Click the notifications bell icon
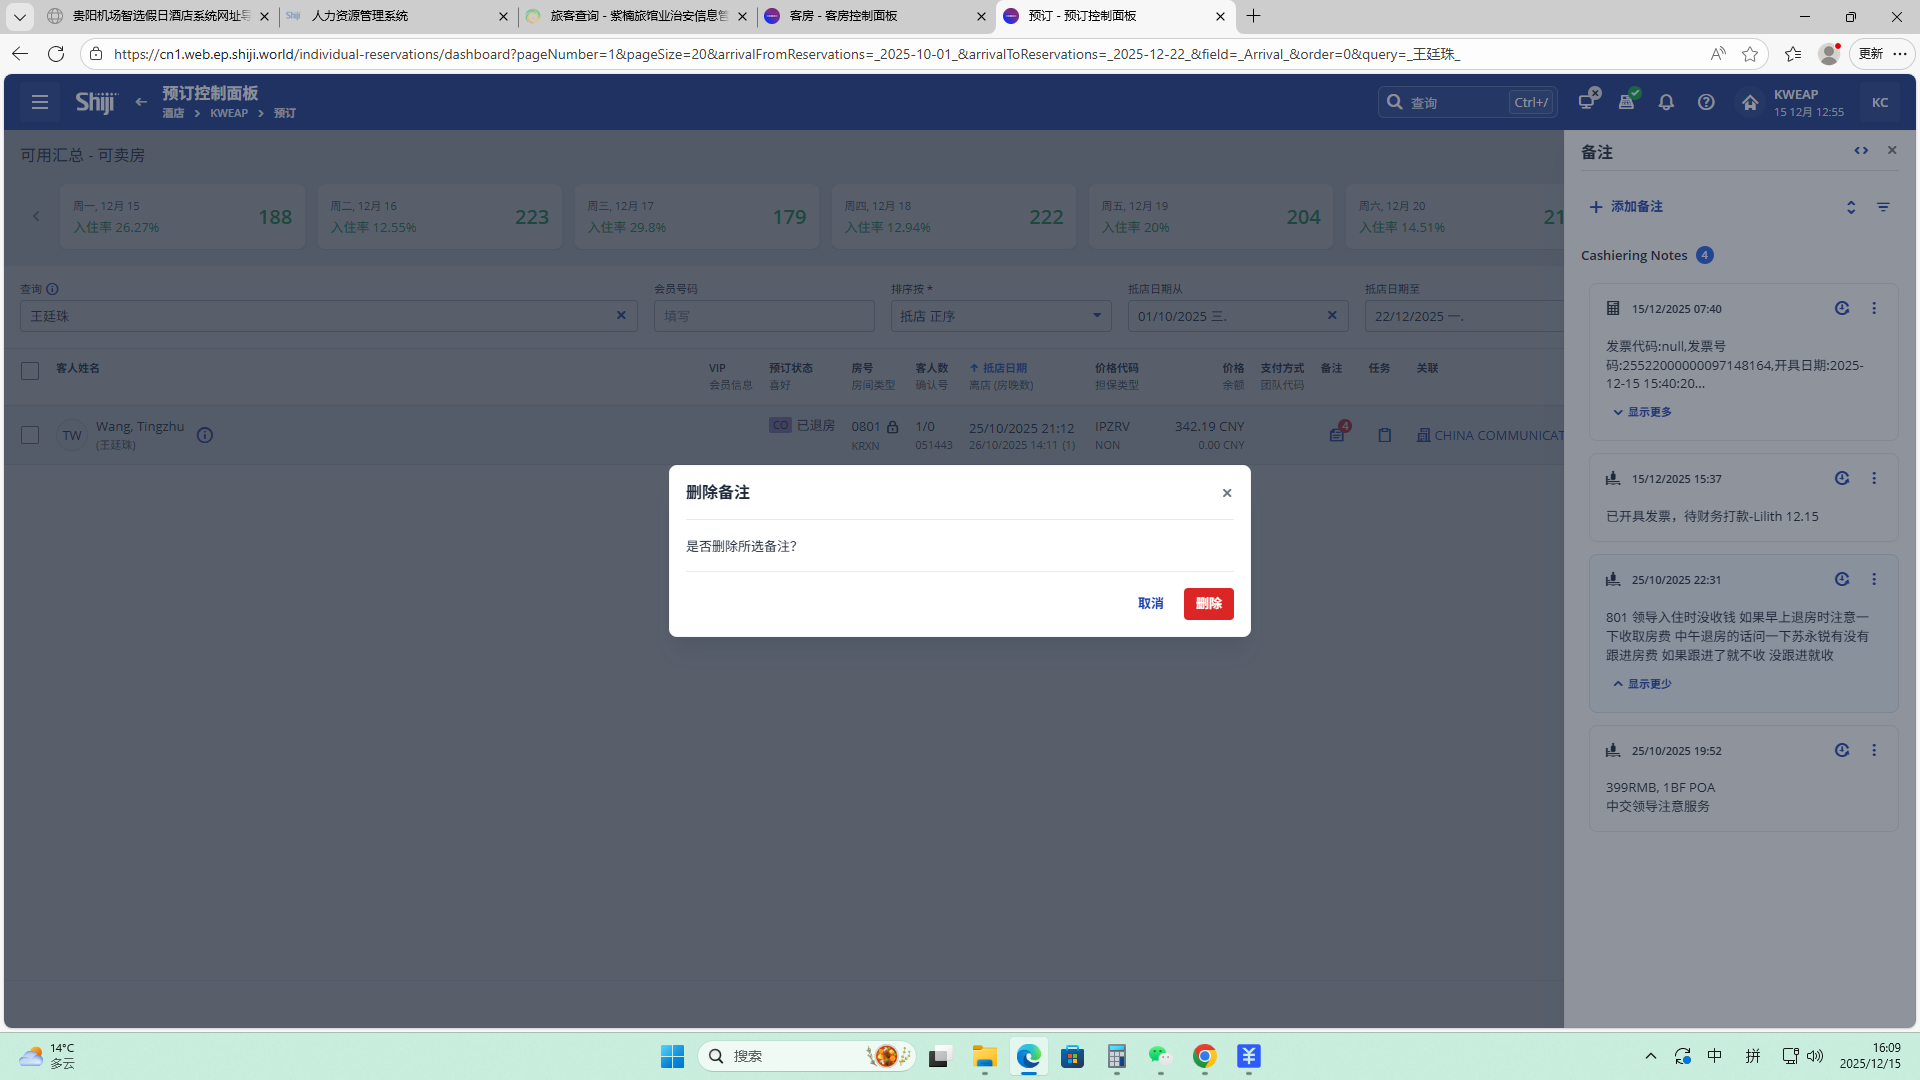The height and width of the screenshot is (1080, 1920). [1666, 102]
